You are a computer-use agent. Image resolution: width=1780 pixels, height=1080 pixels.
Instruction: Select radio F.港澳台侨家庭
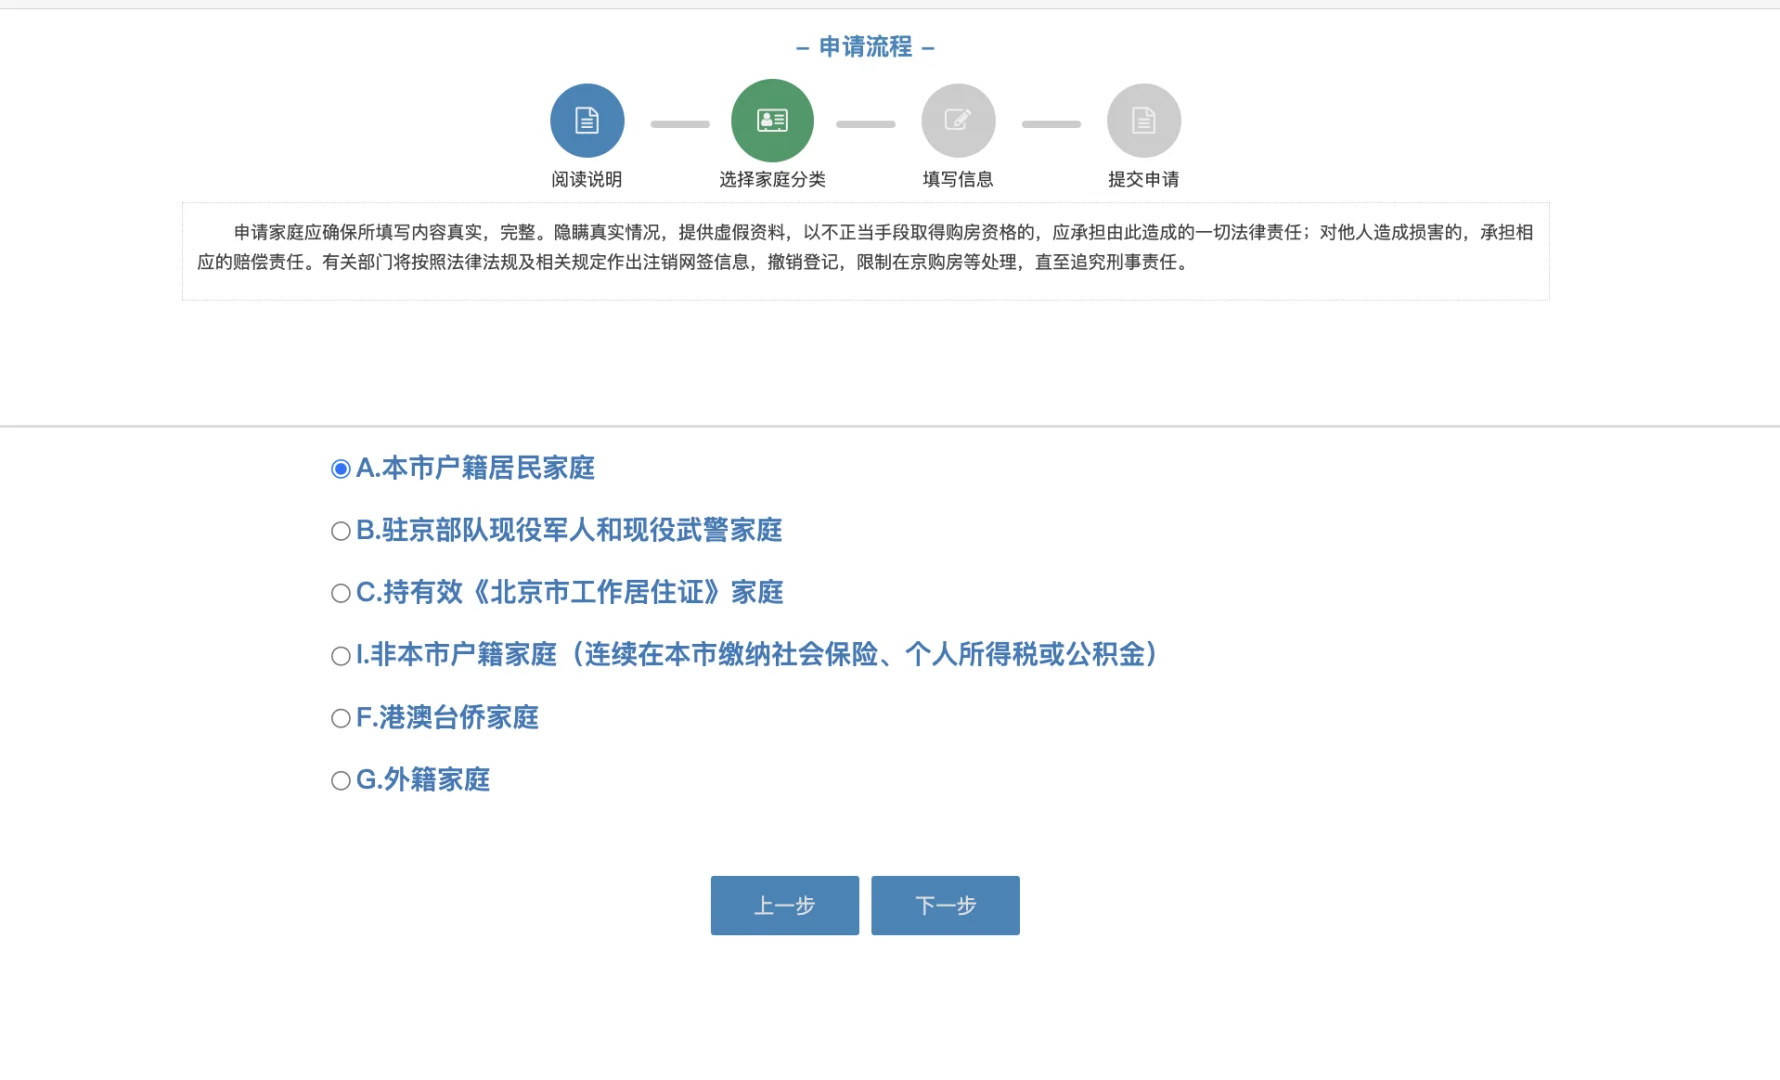click(341, 718)
